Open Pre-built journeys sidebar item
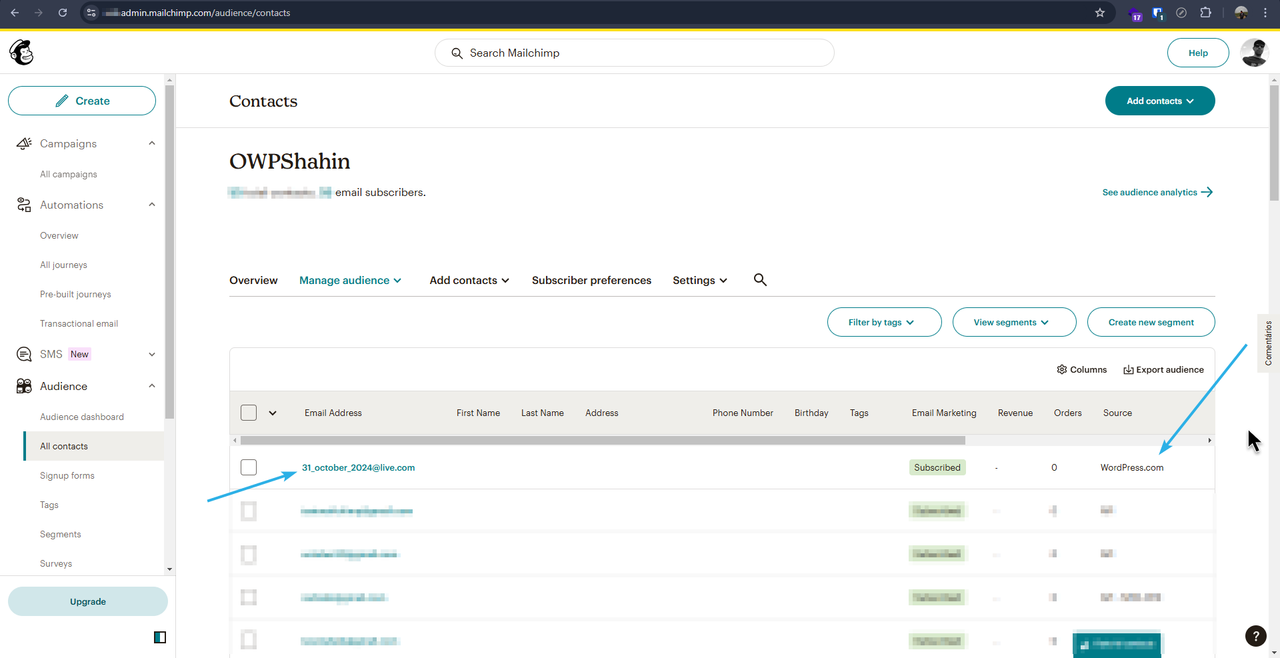The width and height of the screenshot is (1280, 658). coord(75,294)
